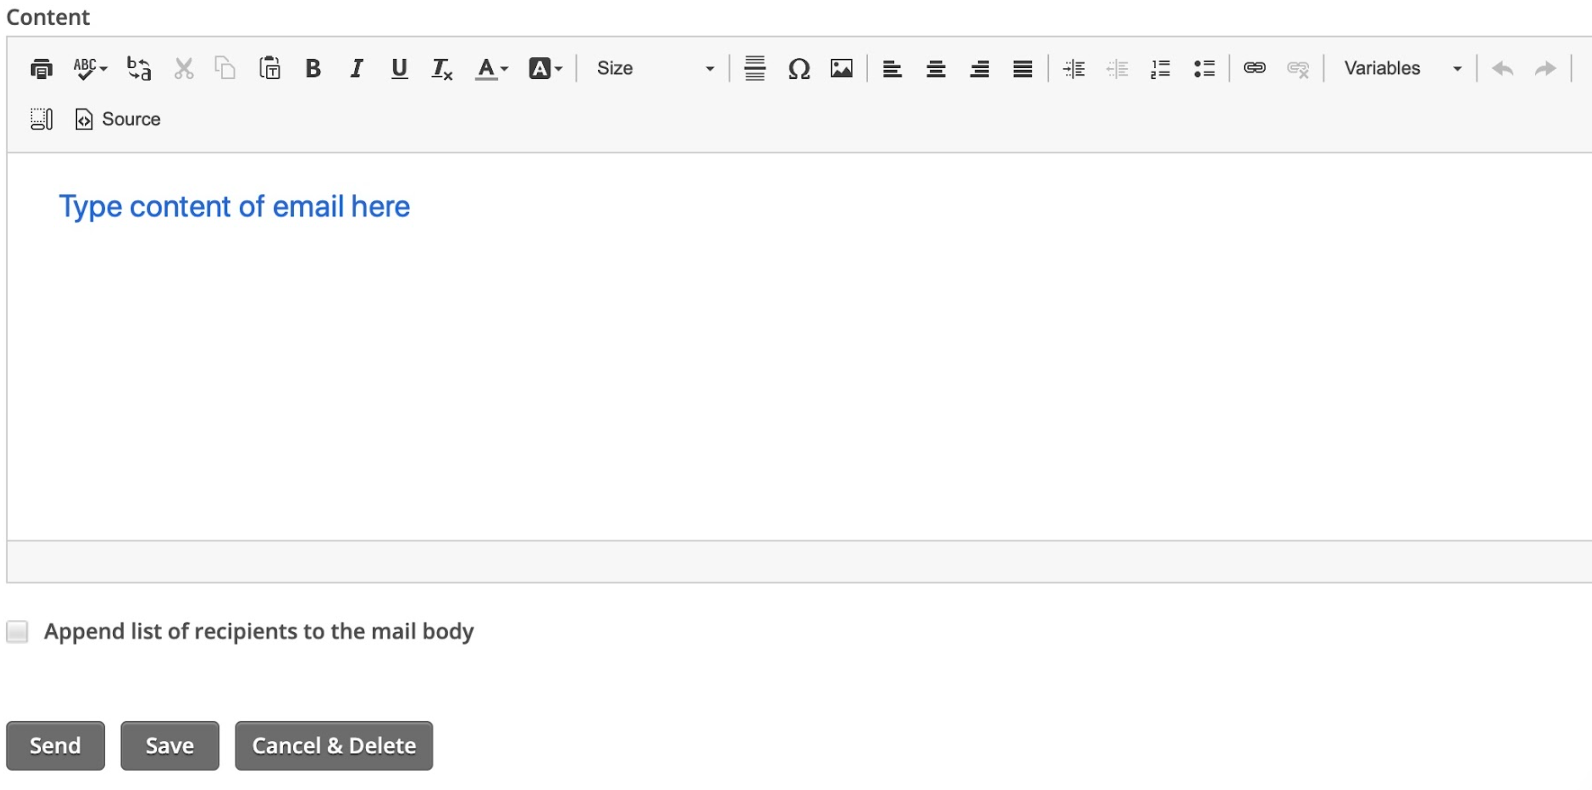1592x790 pixels.
Task: Click the Send button
Action: coord(55,746)
